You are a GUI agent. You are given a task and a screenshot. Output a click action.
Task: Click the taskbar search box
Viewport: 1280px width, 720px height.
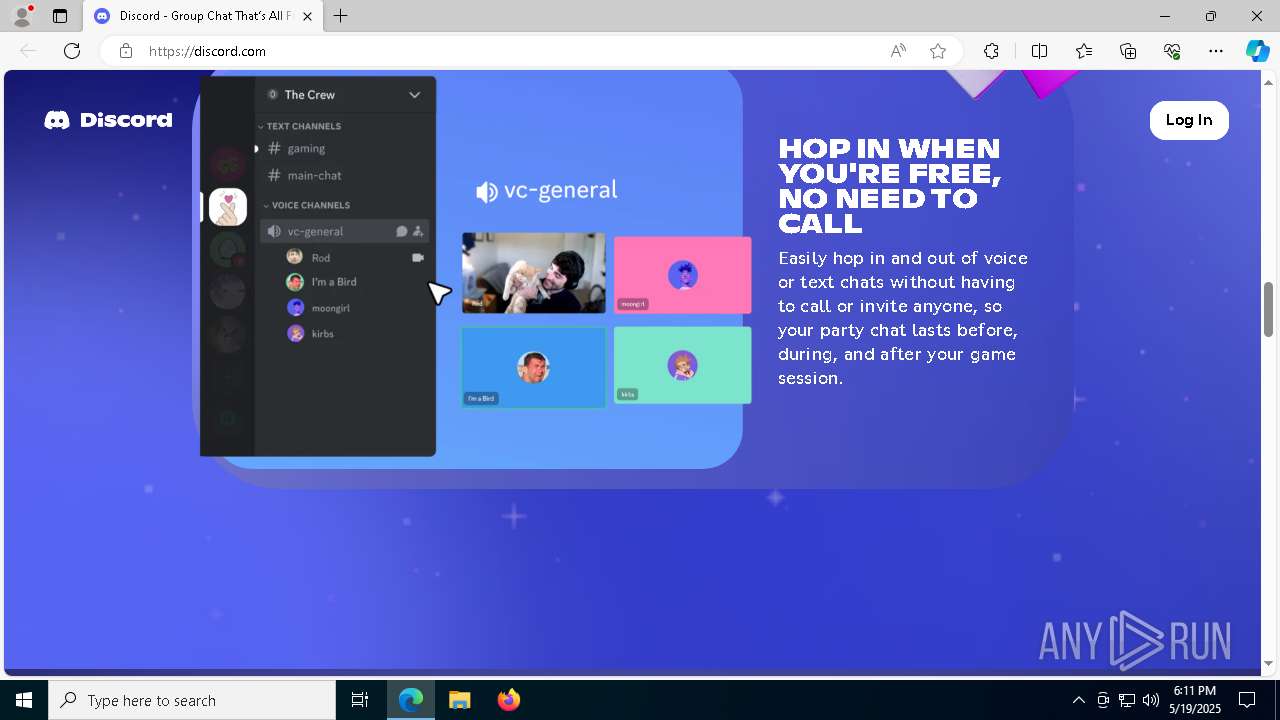click(x=192, y=700)
